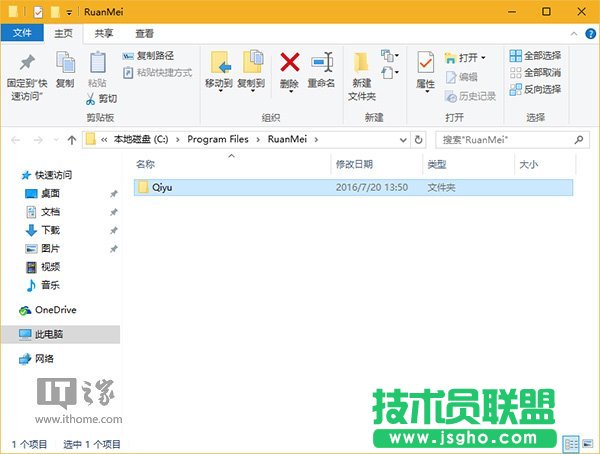Switch to the View (查看) tab
This screenshot has width=600, height=454.
144,34
